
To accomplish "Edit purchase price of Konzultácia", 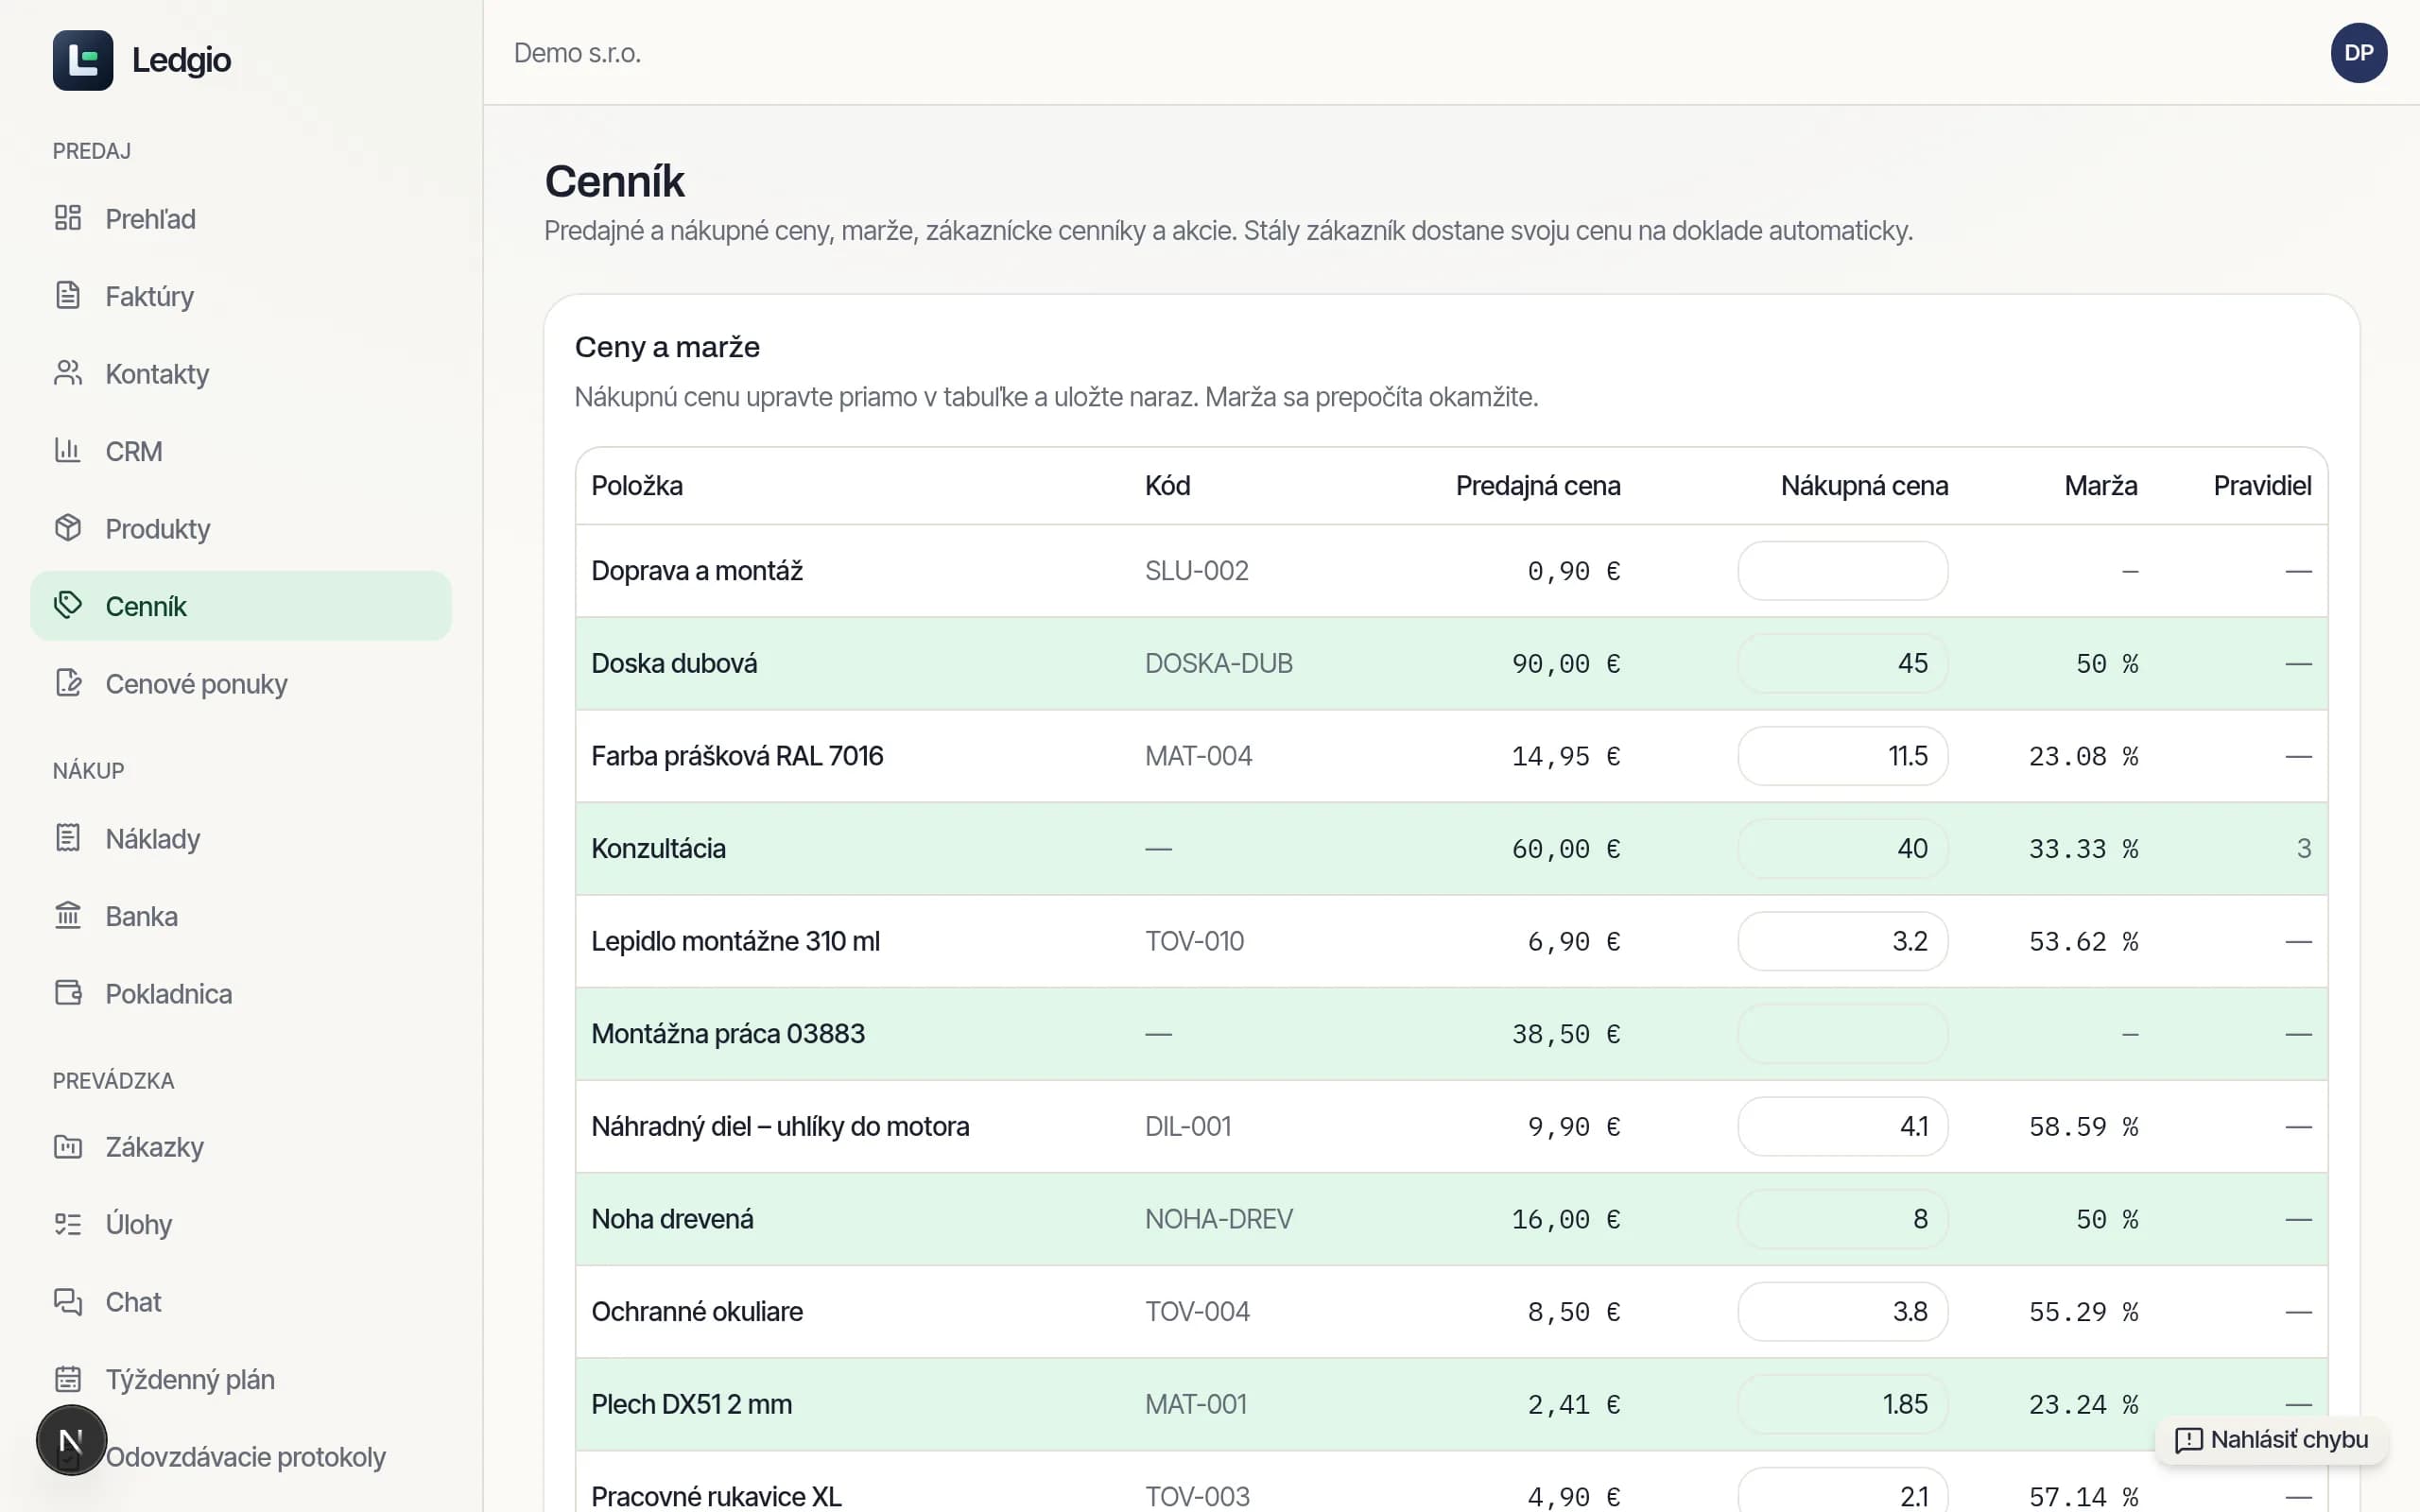I will pos(1842,848).
